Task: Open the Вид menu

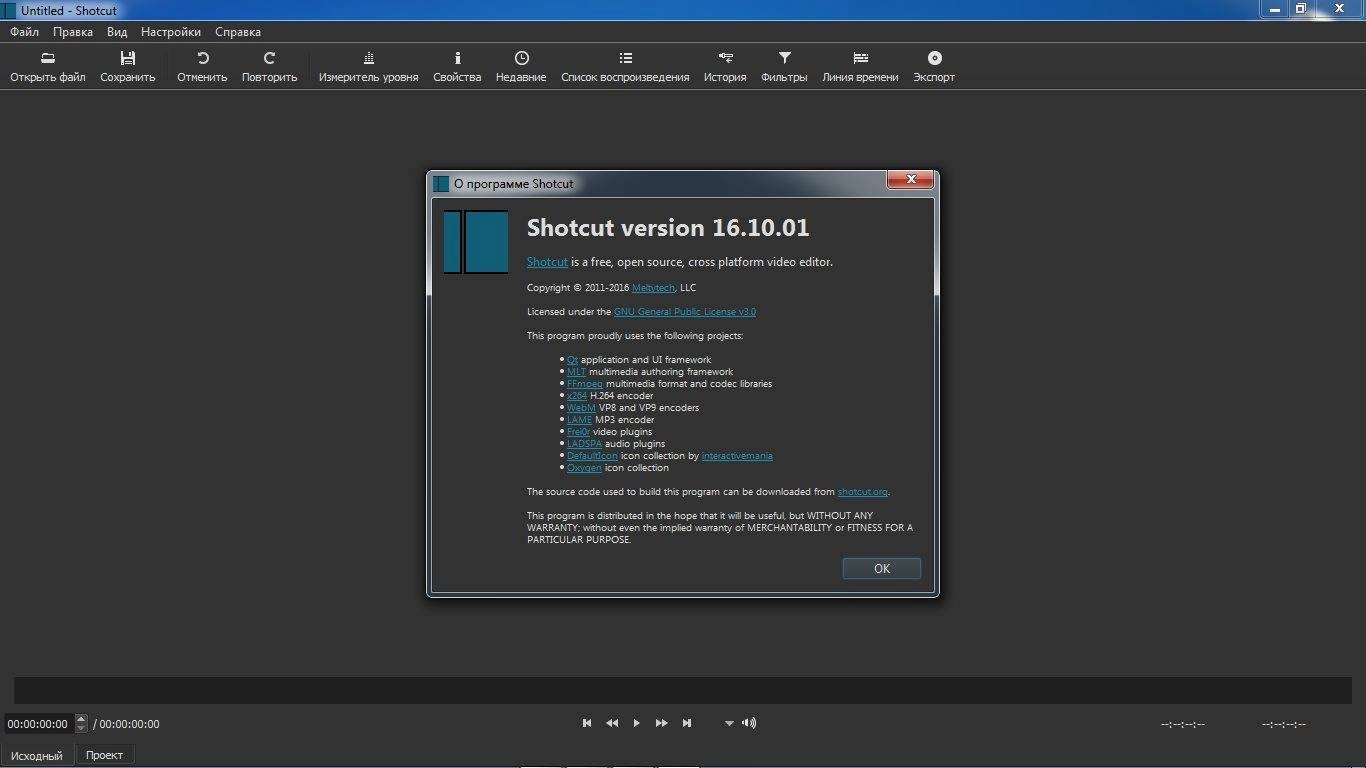Action: pos(117,32)
